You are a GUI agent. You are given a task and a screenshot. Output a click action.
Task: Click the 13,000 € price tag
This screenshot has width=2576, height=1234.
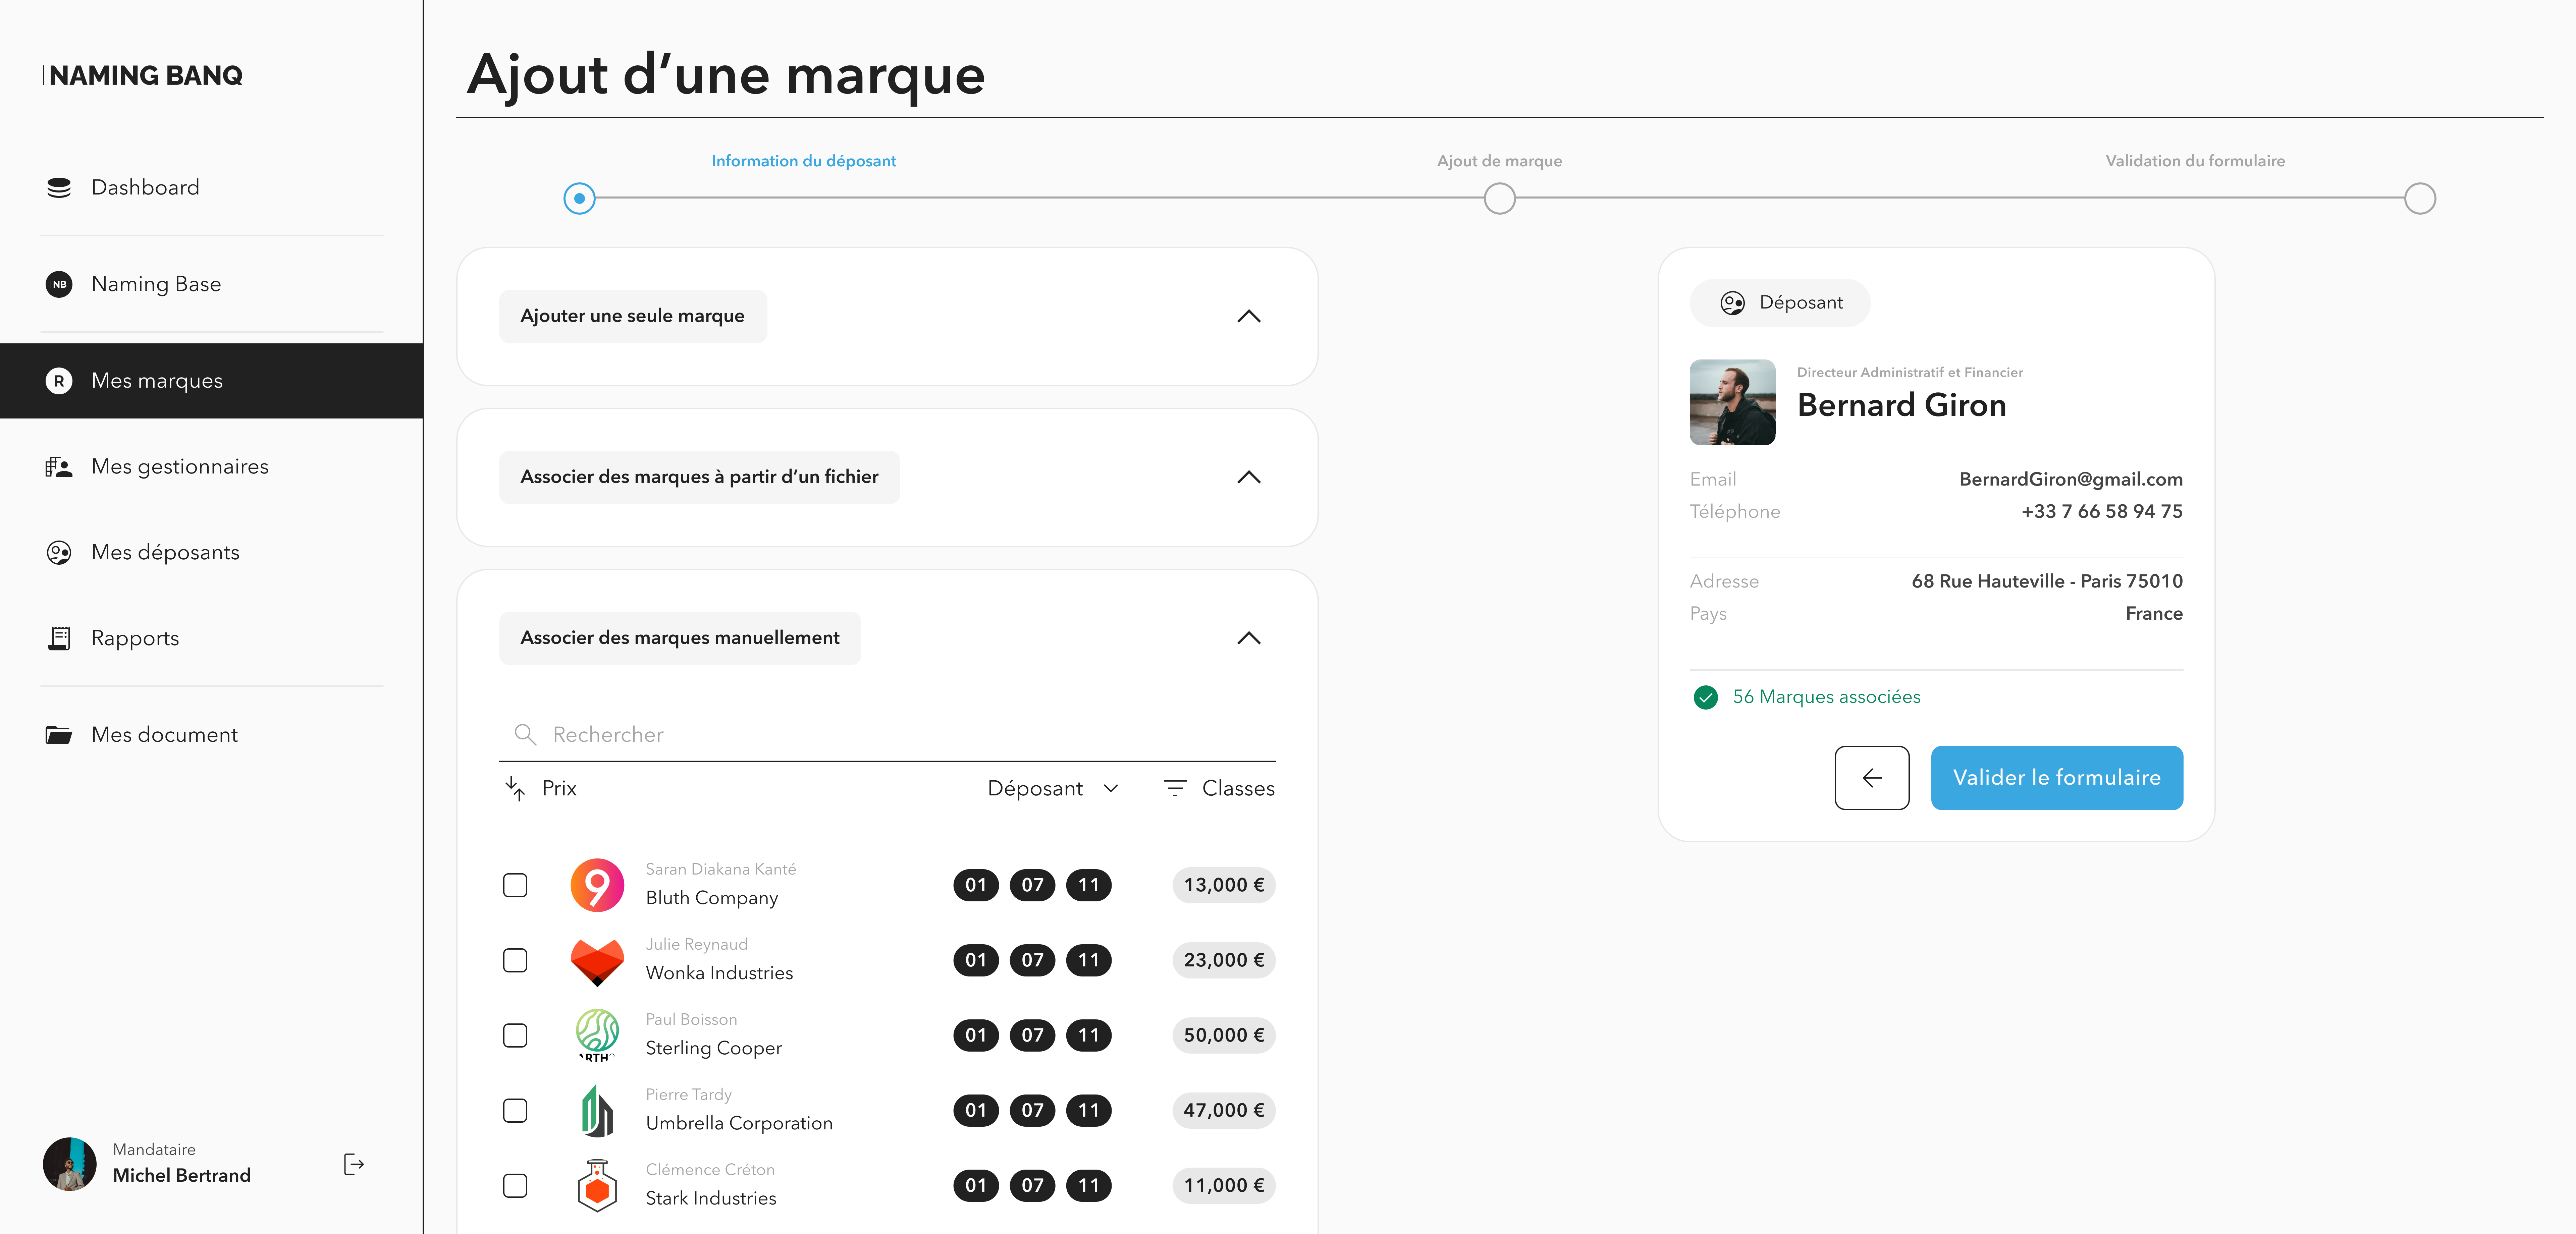click(x=1224, y=885)
